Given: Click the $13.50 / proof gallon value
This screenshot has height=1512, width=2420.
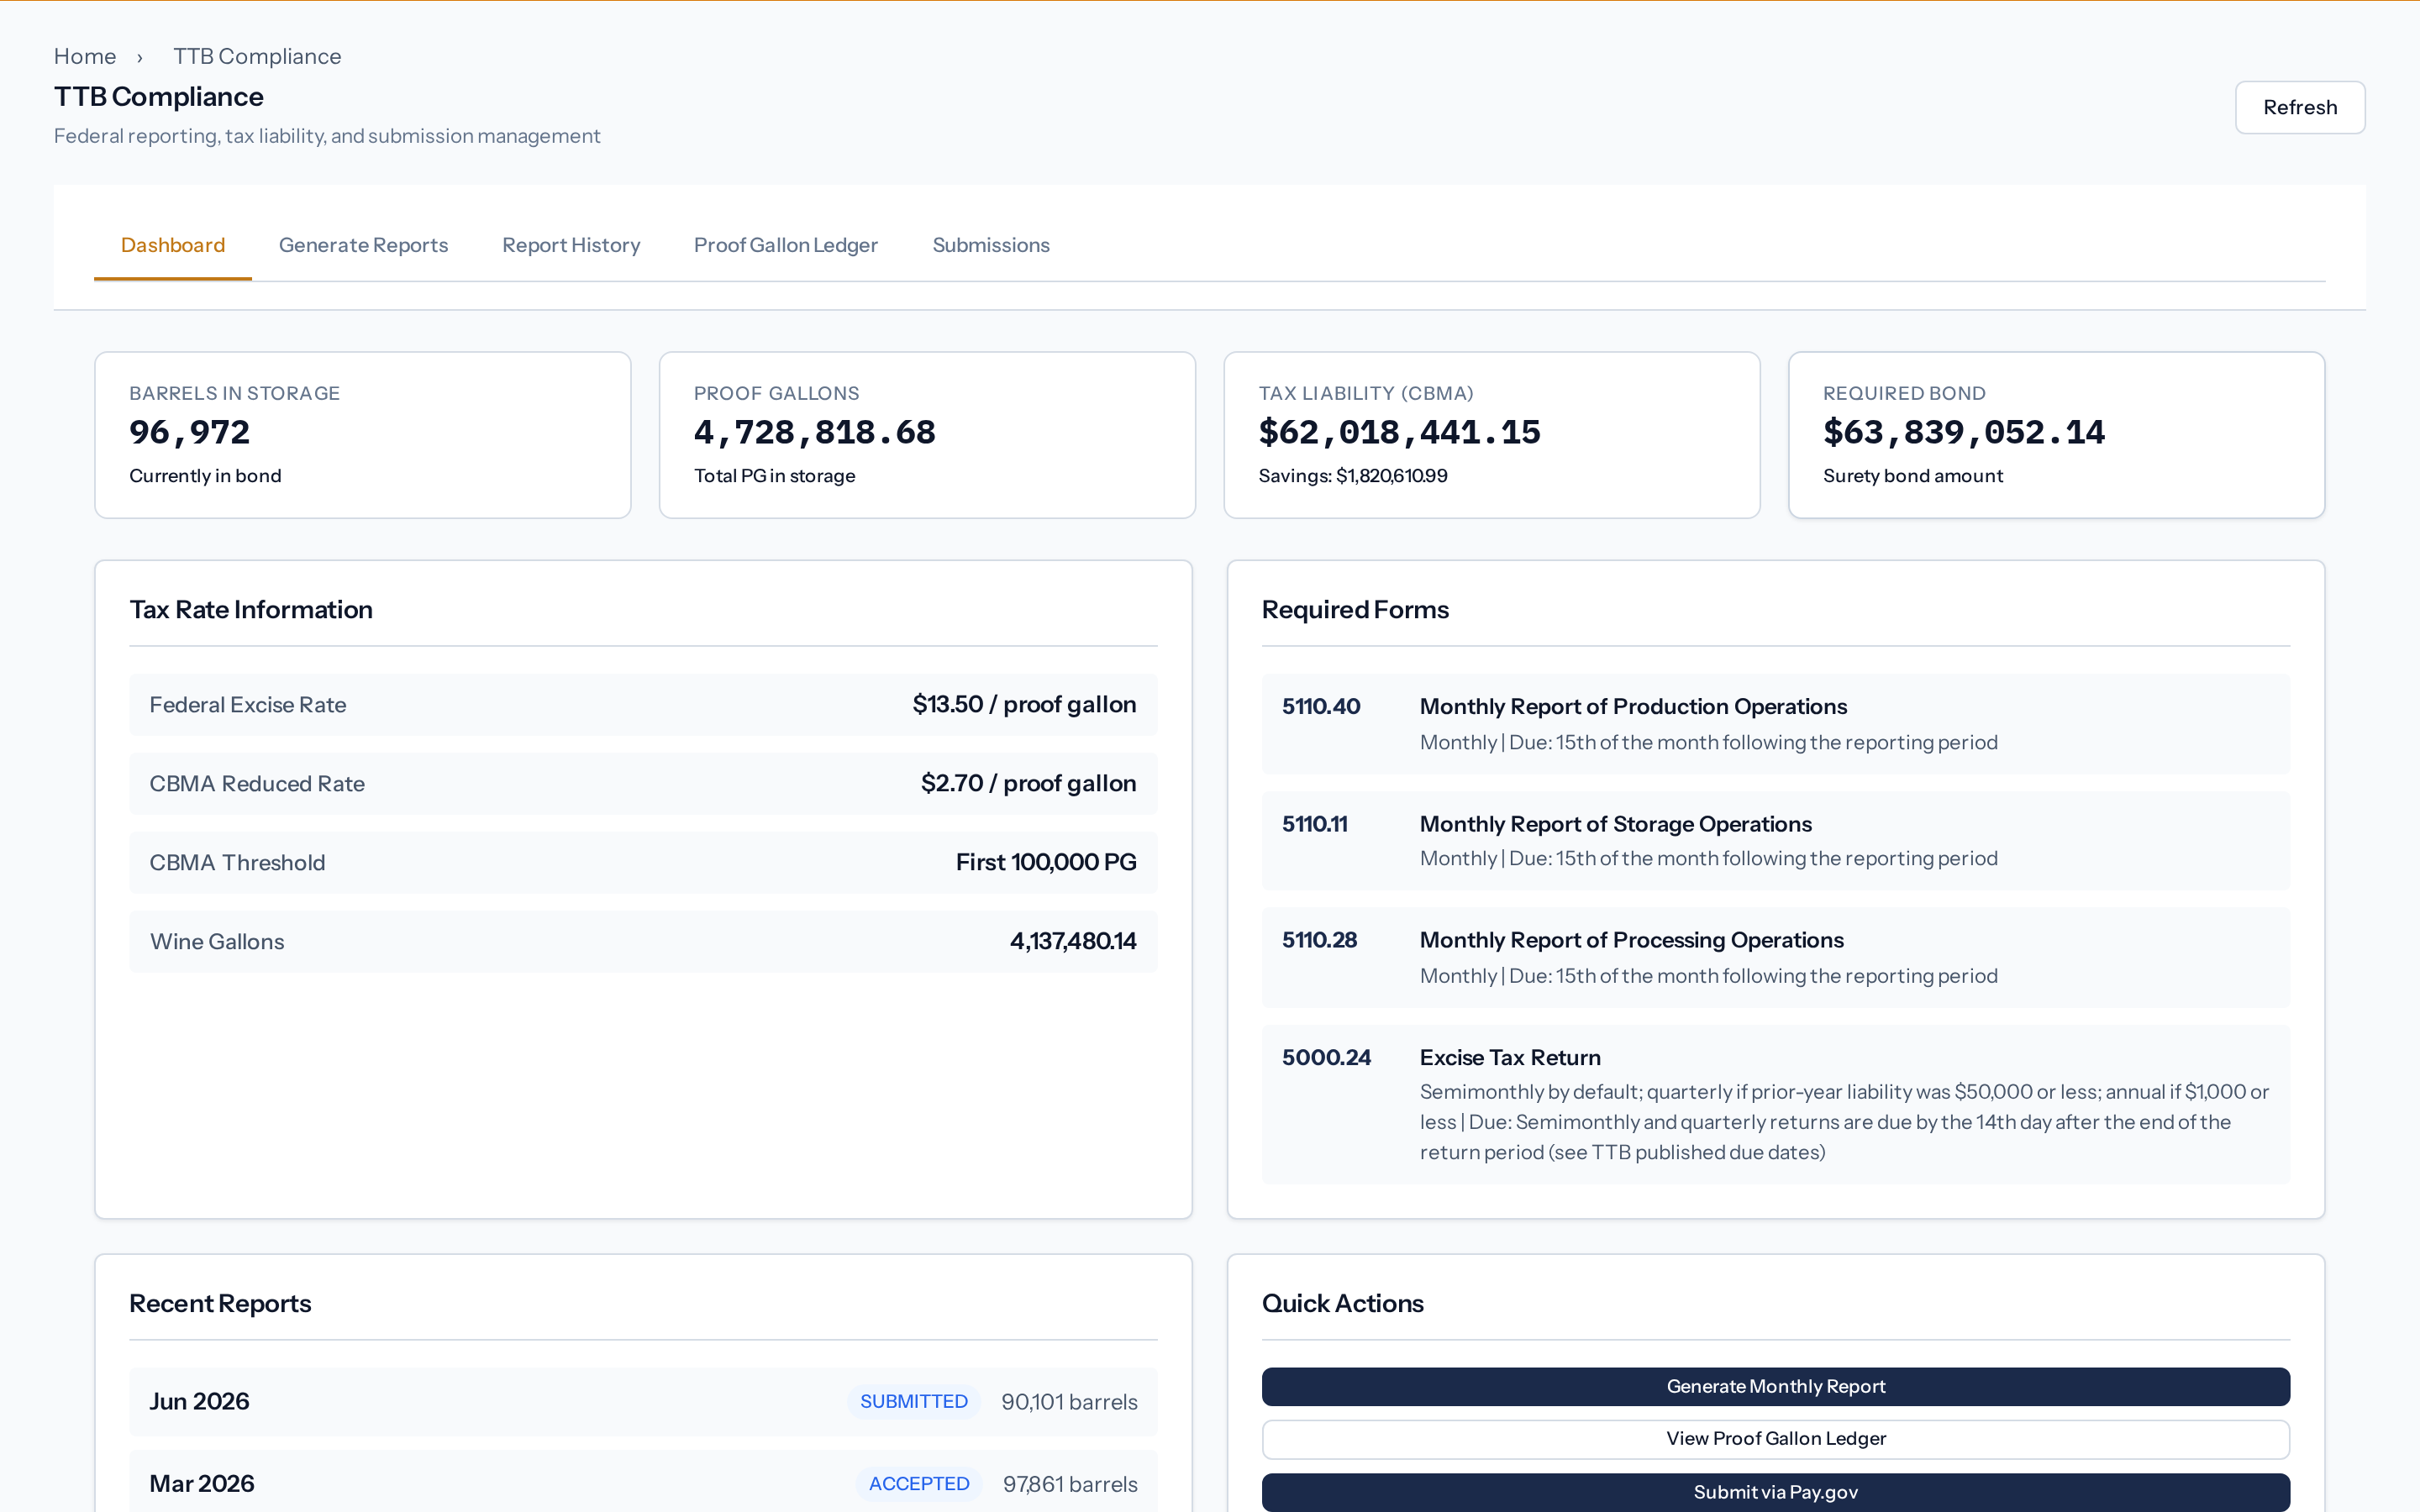Looking at the screenshot, I should pyautogui.click(x=1024, y=705).
